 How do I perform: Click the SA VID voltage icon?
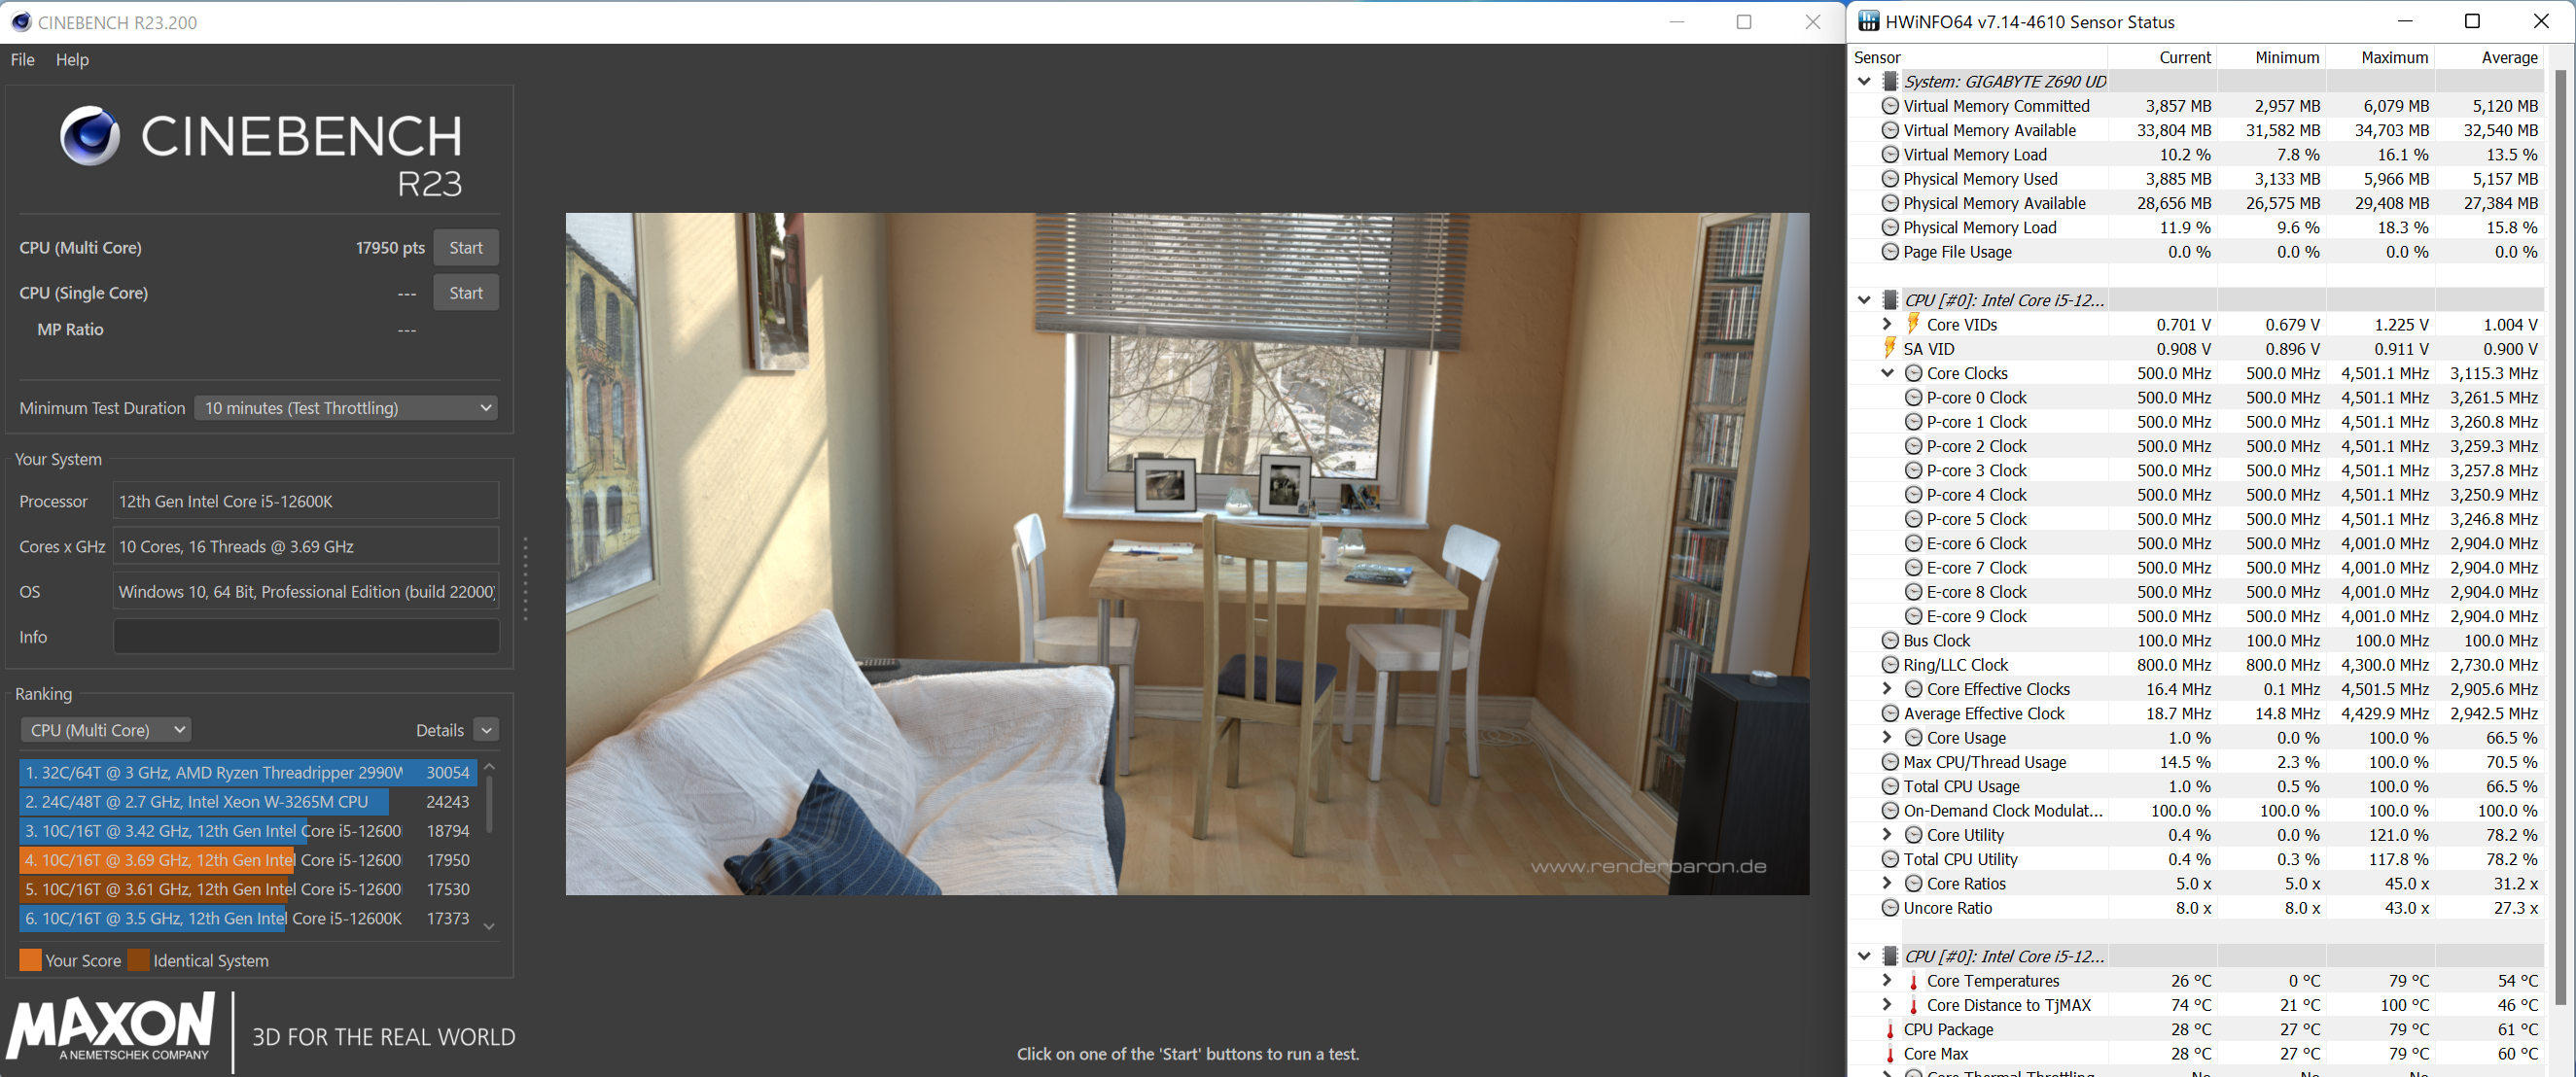[1889, 348]
